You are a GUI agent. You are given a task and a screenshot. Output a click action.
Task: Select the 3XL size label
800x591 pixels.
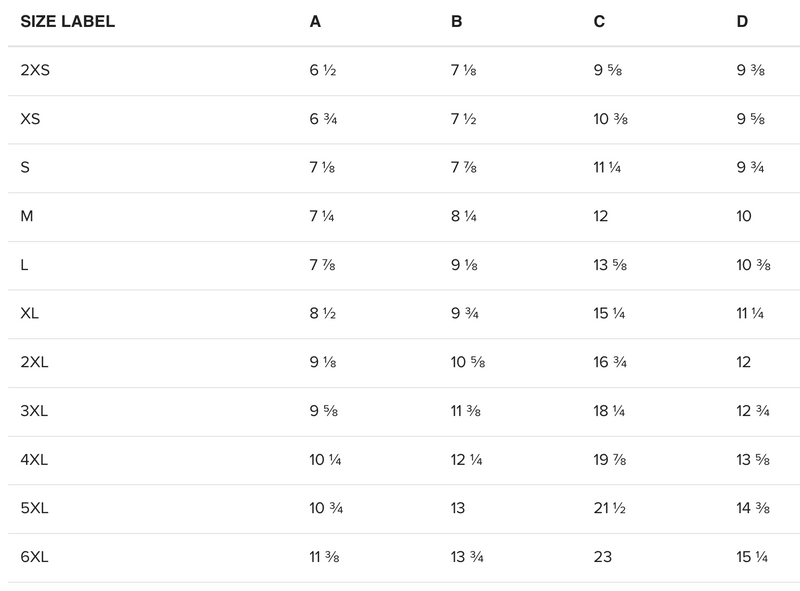[35, 411]
